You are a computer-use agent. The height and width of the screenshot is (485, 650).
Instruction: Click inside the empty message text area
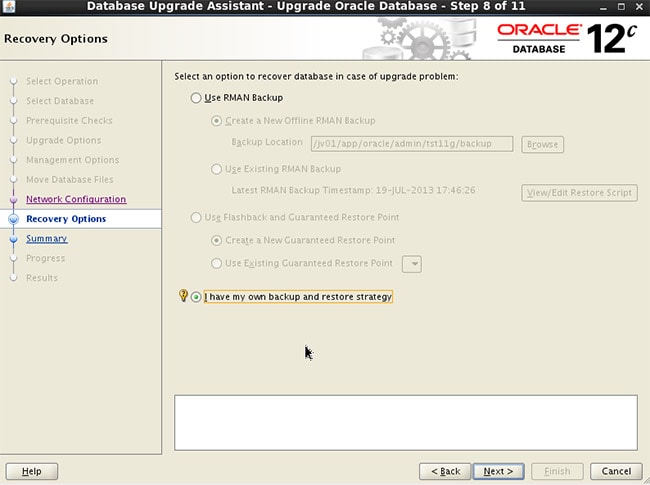coord(406,422)
